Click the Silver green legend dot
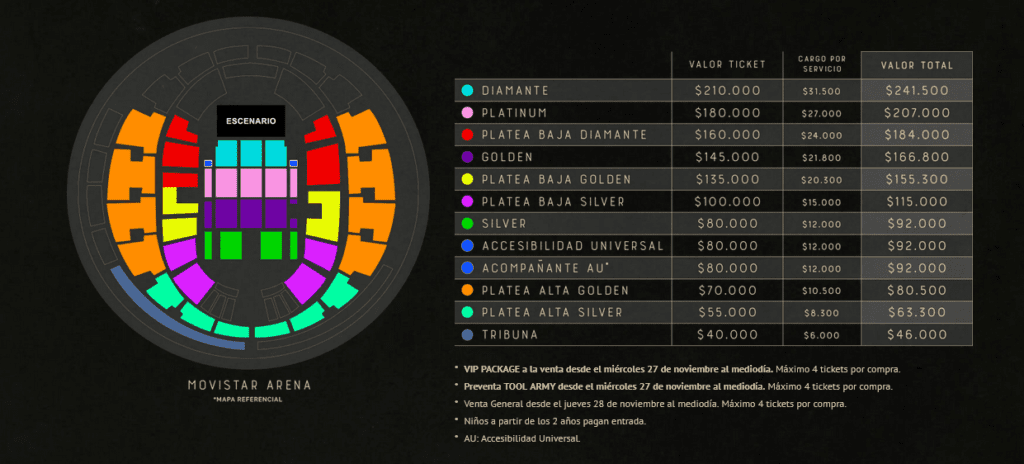Screen dimensions: 1024x464 (x=467, y=223)
